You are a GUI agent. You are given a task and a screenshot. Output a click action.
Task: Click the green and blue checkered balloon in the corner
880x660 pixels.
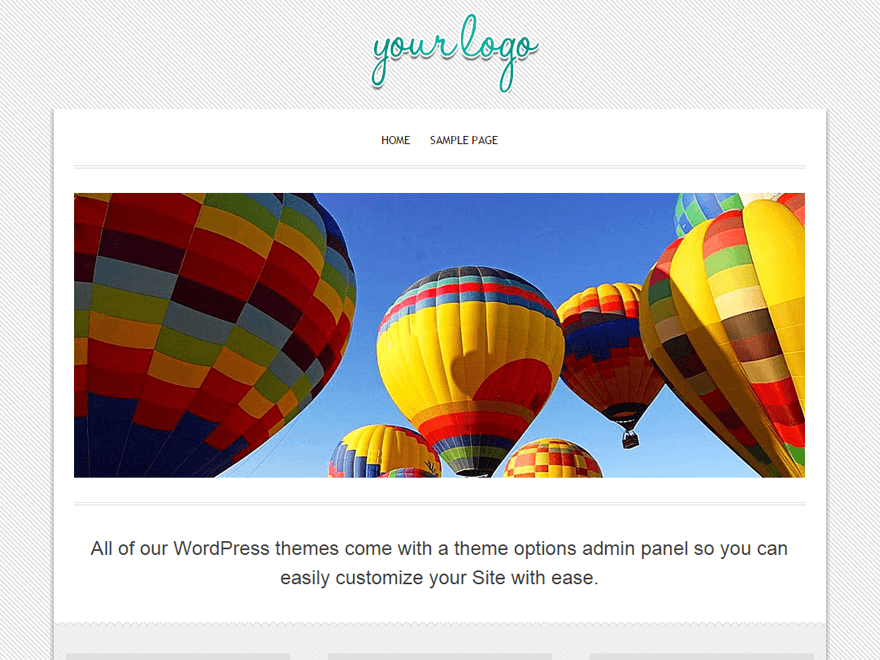tap(704, 210)
